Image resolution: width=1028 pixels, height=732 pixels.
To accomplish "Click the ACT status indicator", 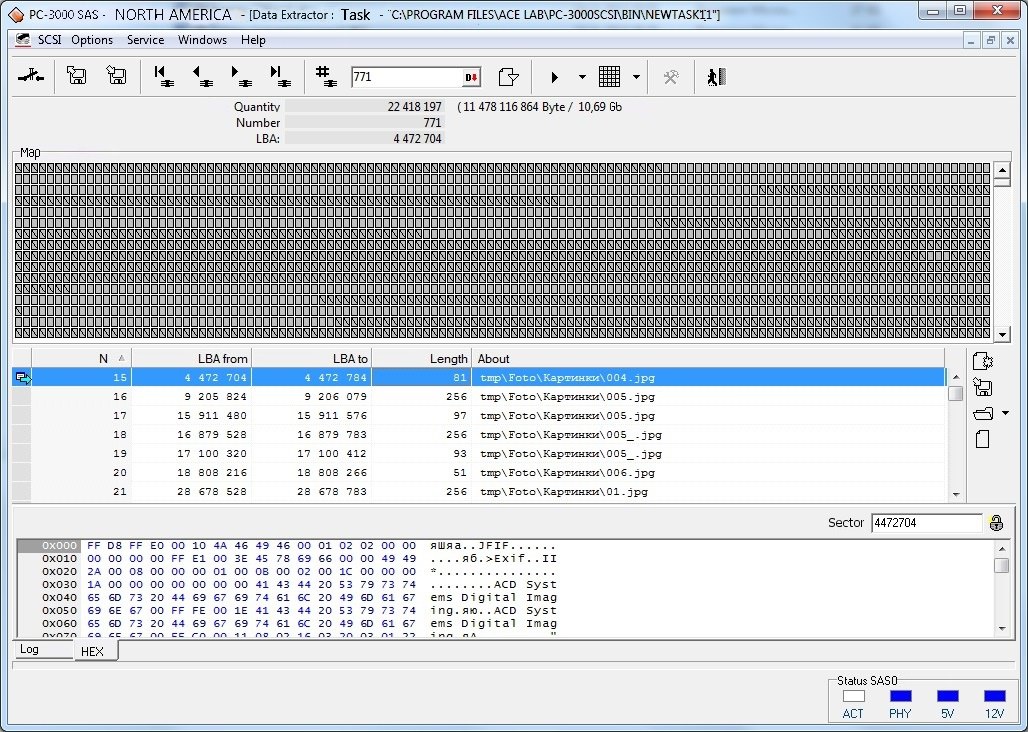I will (x=853, y=697).
